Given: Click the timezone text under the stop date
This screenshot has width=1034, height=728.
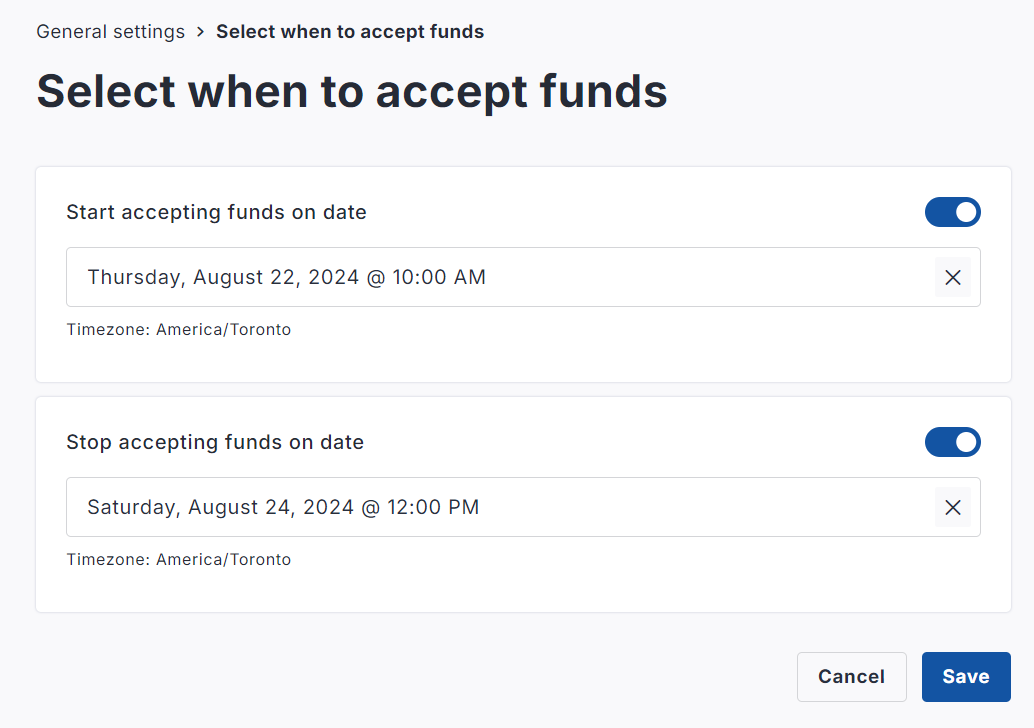Looking at the screenshot, I should (x=179, y=559).
